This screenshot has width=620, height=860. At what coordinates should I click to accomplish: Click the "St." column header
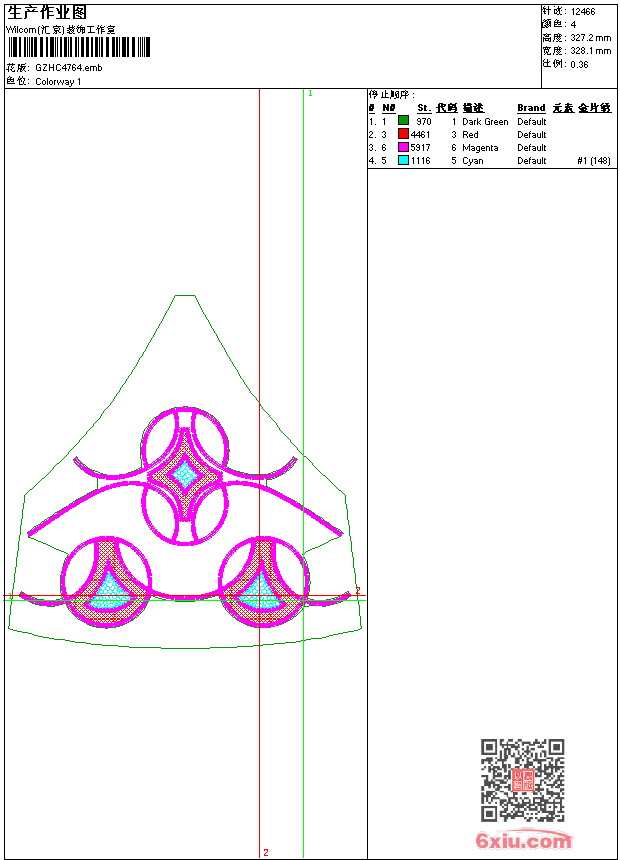point(424,108)
